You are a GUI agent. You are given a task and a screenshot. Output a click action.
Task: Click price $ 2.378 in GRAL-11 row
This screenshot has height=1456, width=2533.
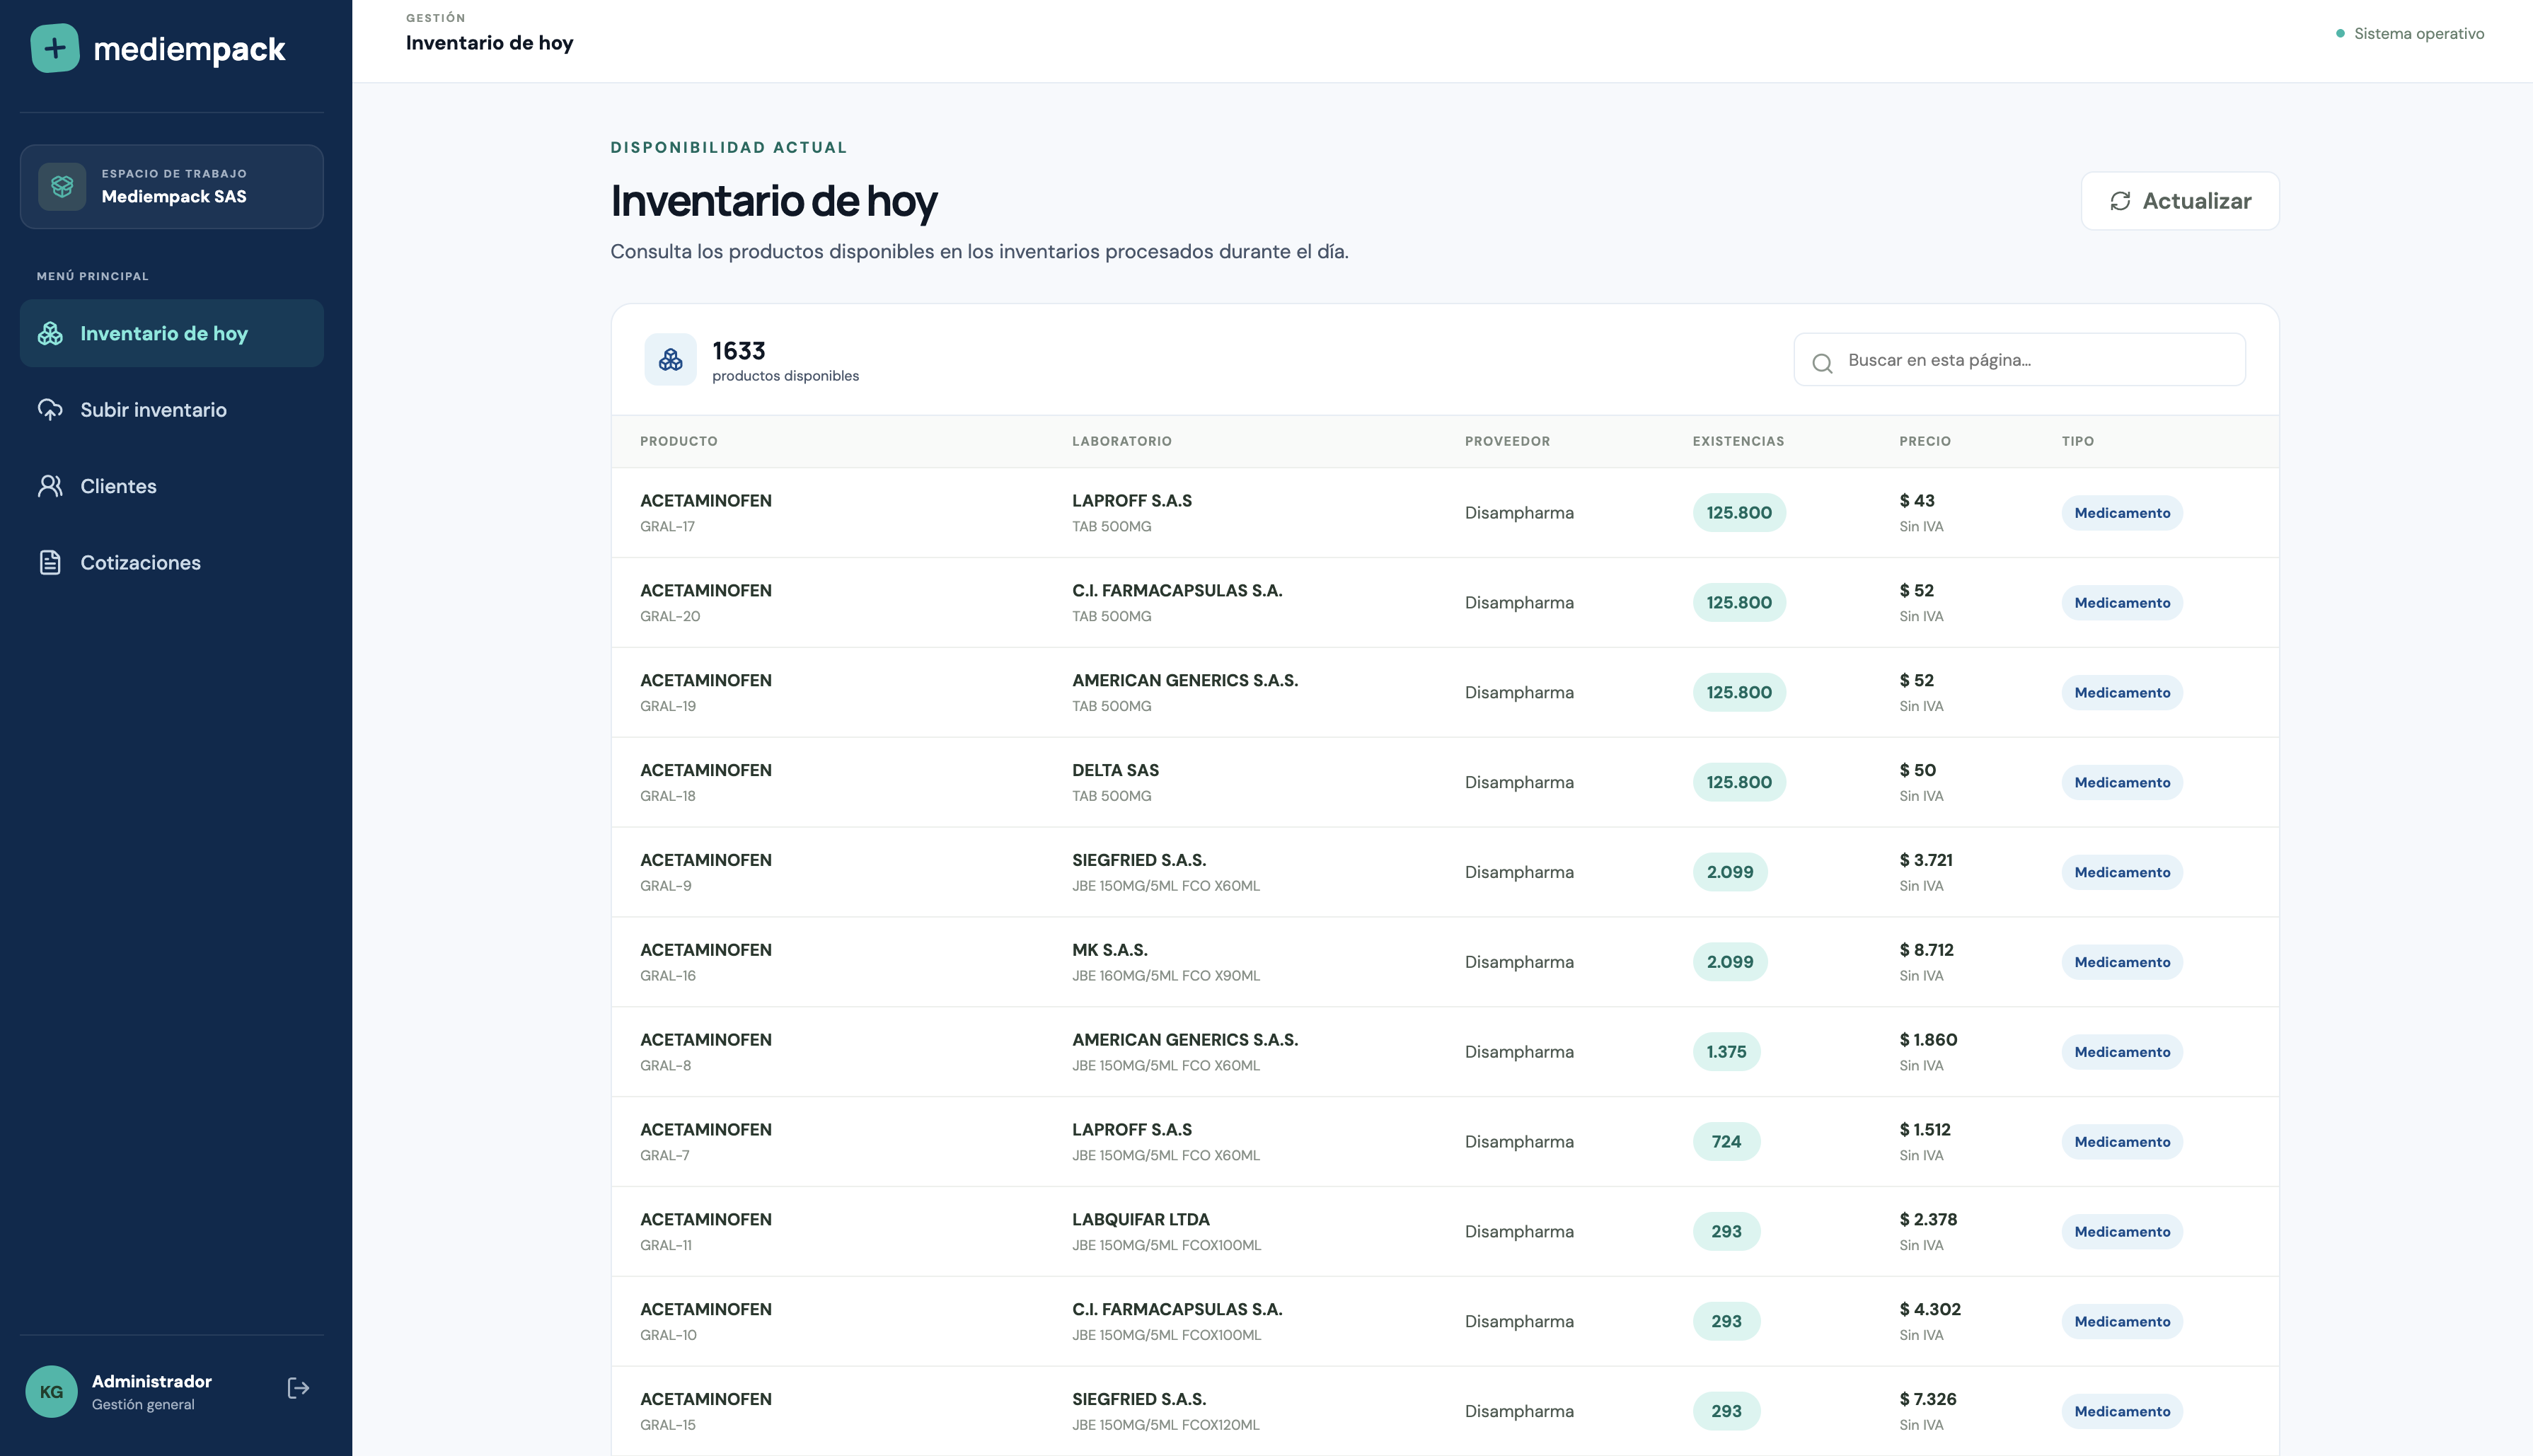click(1928, 1219)
